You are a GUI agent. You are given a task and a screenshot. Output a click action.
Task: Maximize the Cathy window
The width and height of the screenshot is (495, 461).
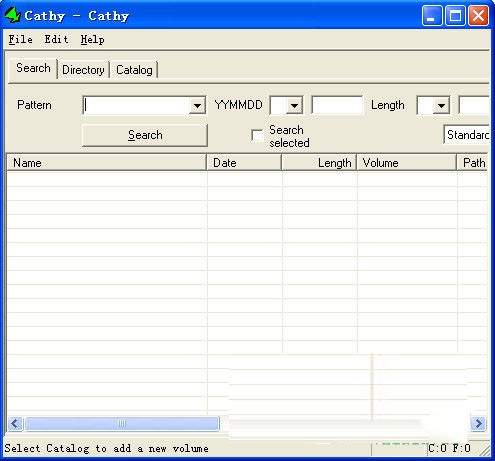pos(455,15)
